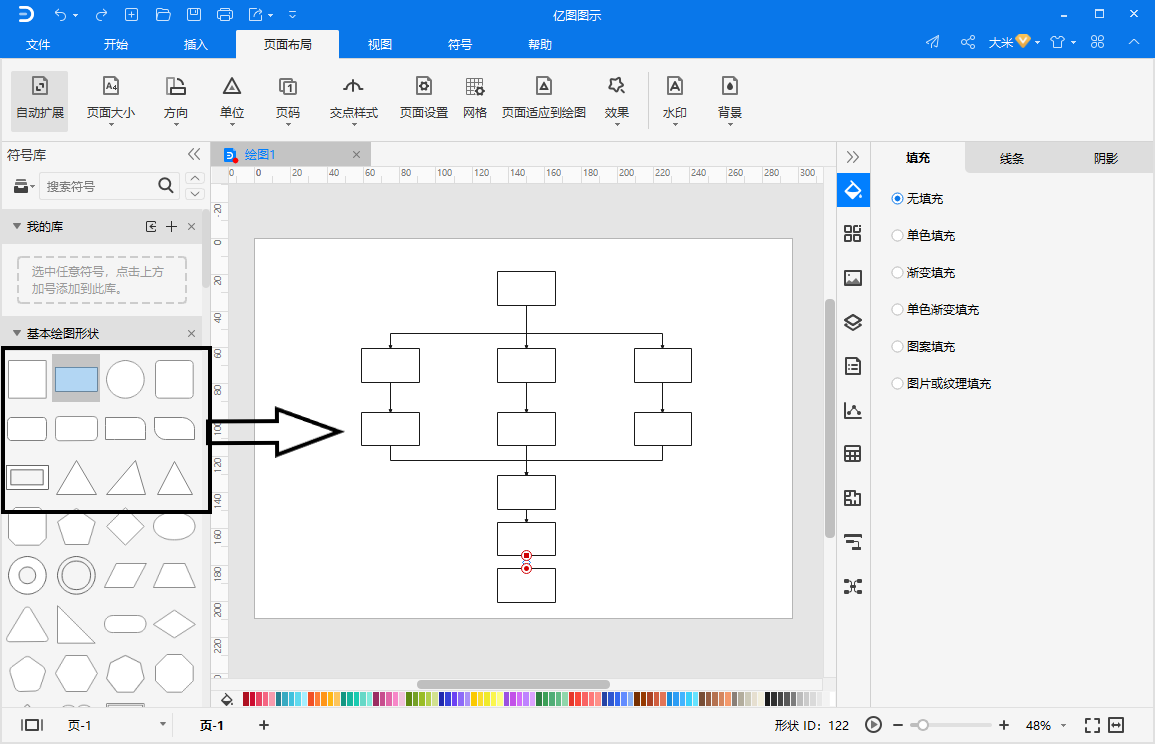Open the layers panel icon in right sidebar

pos(853,322)
